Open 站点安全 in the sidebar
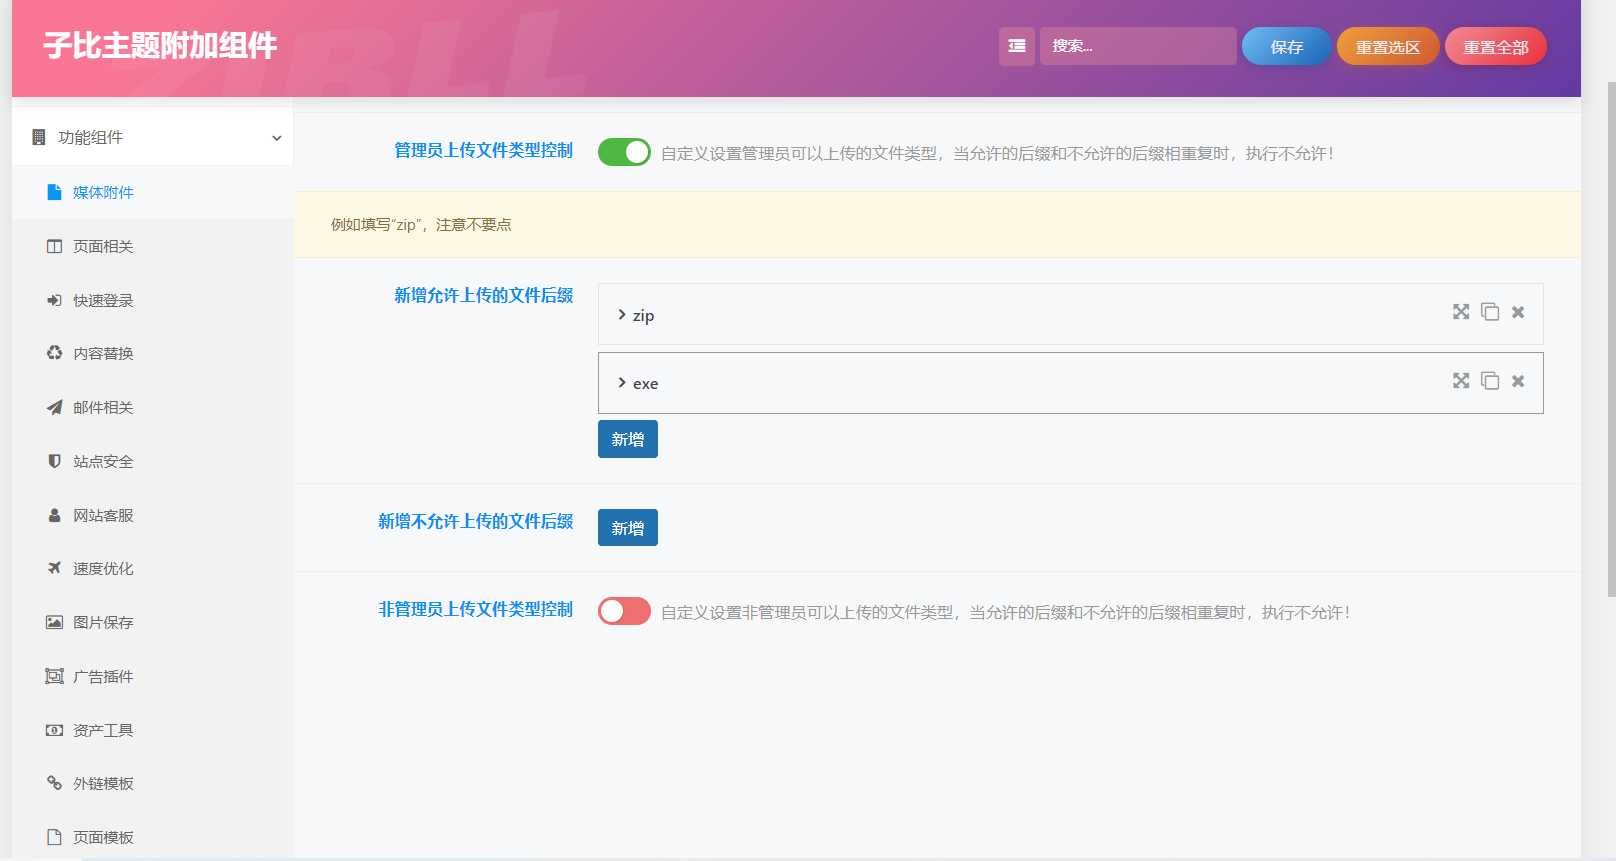Image resolution: width=1616 pixels, height=861 pixels. (102, 461)
